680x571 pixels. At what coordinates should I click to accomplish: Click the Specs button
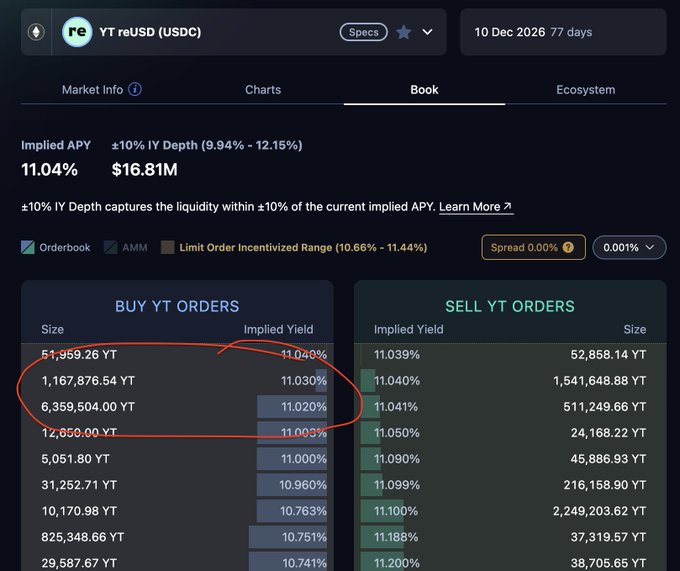pos(363,32)
